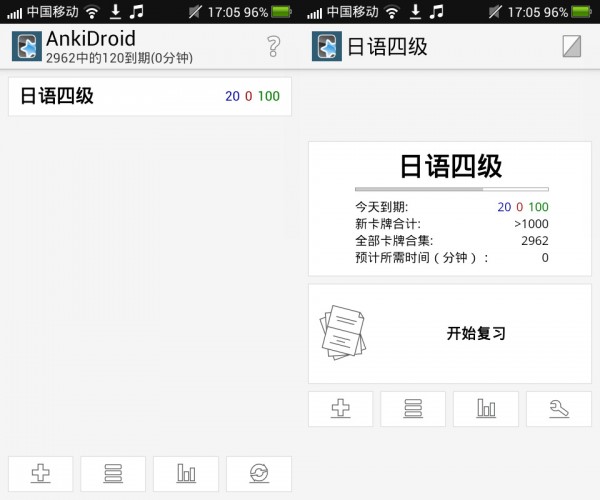Tap the sync icon on the deck list screen
The image size is (600, 500).
(259, 474)
